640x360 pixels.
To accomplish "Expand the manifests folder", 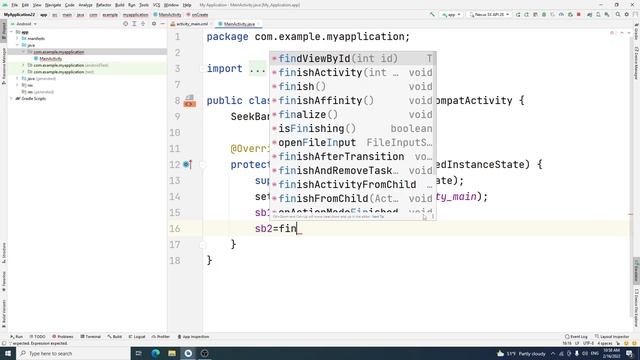I will tap(18, 38).
